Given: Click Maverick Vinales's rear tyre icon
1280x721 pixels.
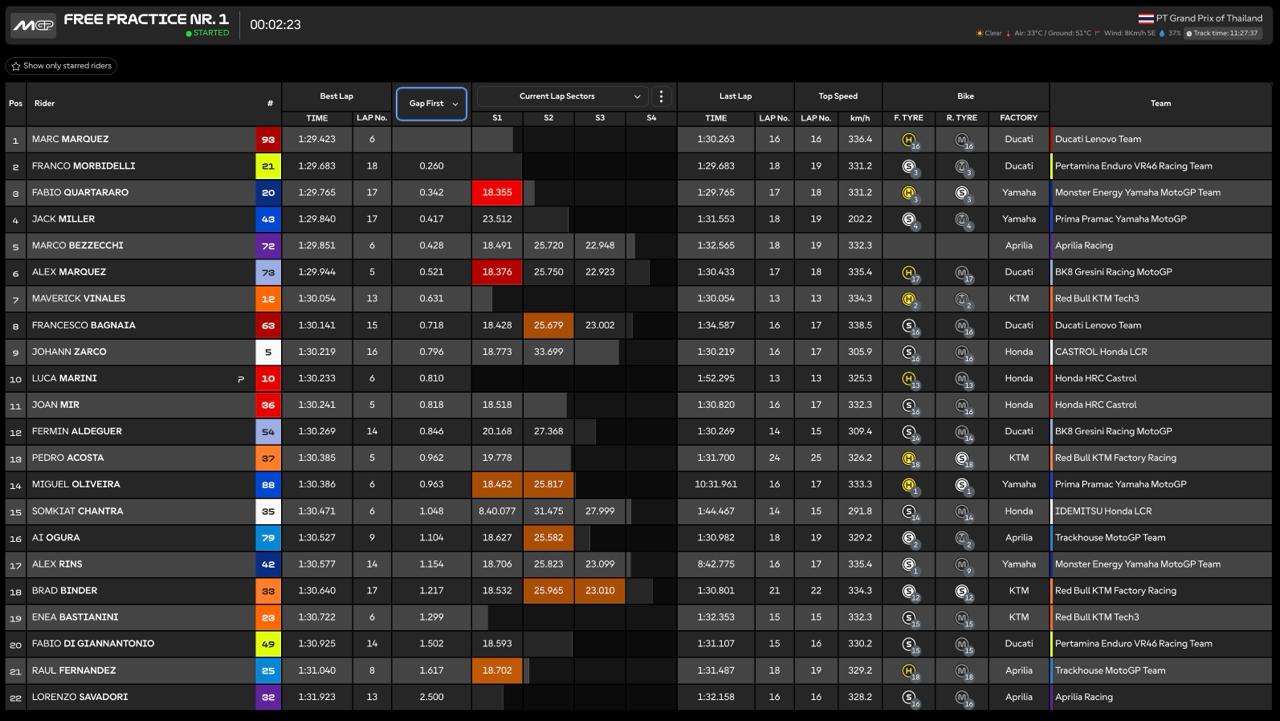Looking at the screenshot, I should [x=962, y=299].
